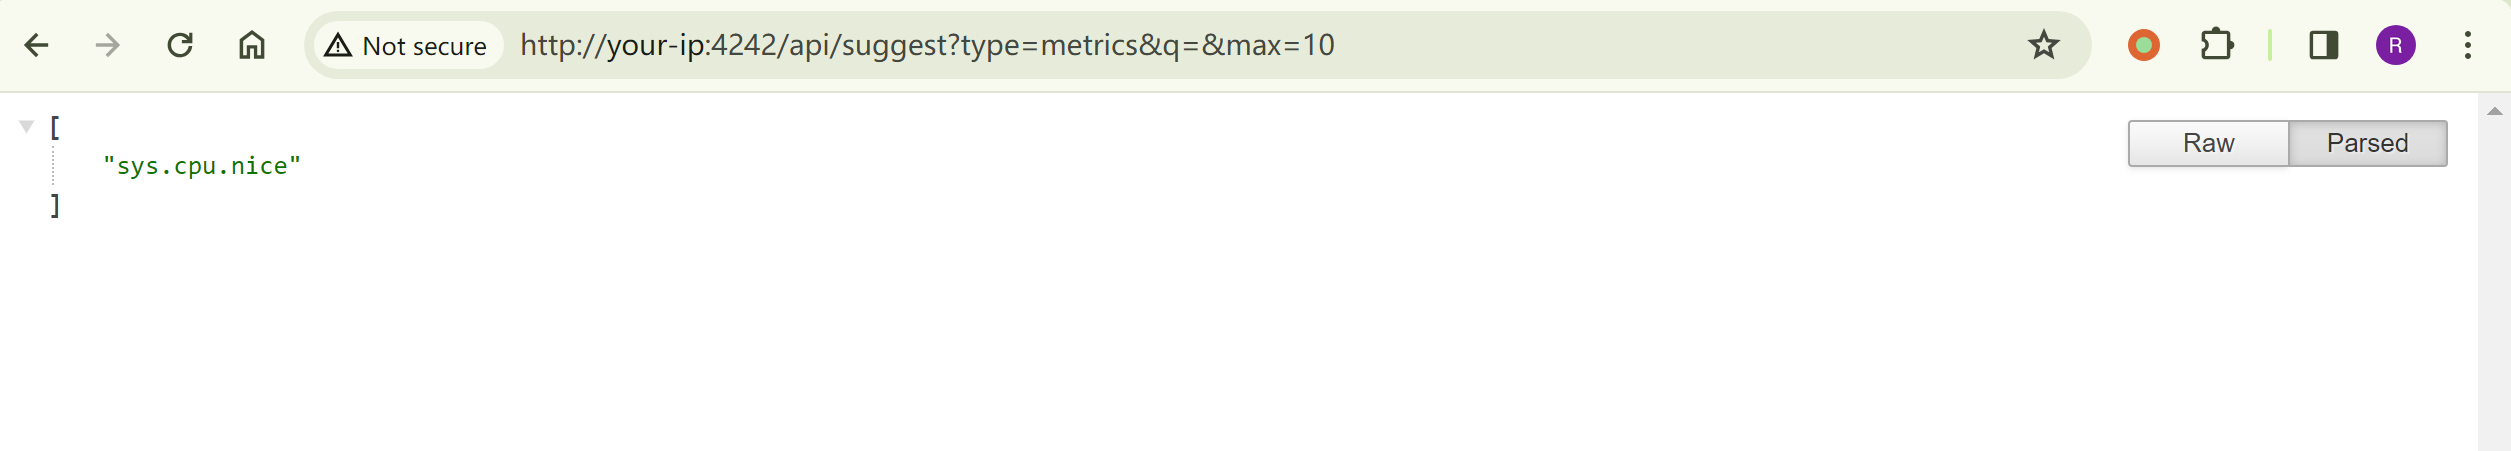2511x451 pixels.
Task: Toggle the browser side panel
Action: pos(2323,45)
